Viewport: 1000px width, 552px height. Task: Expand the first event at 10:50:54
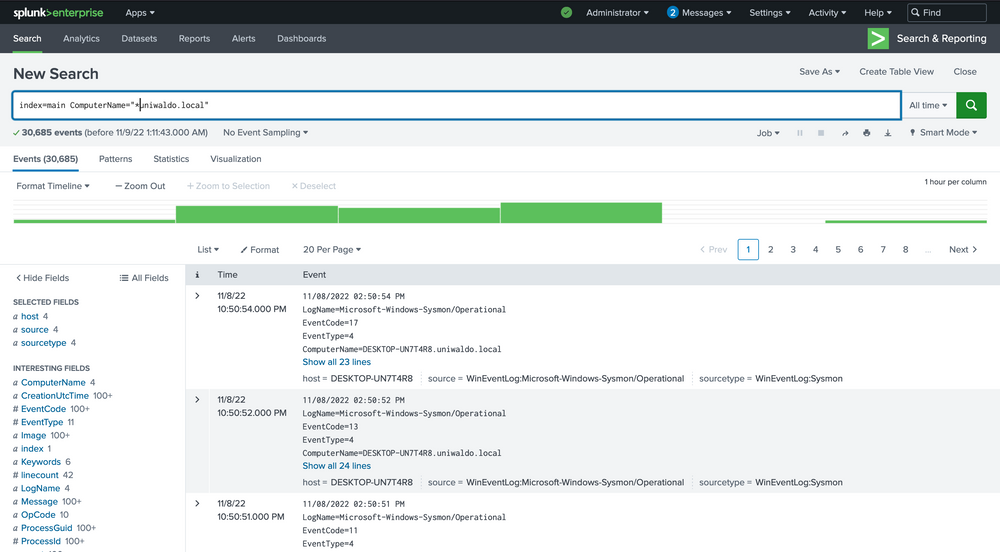pos(197,296)
